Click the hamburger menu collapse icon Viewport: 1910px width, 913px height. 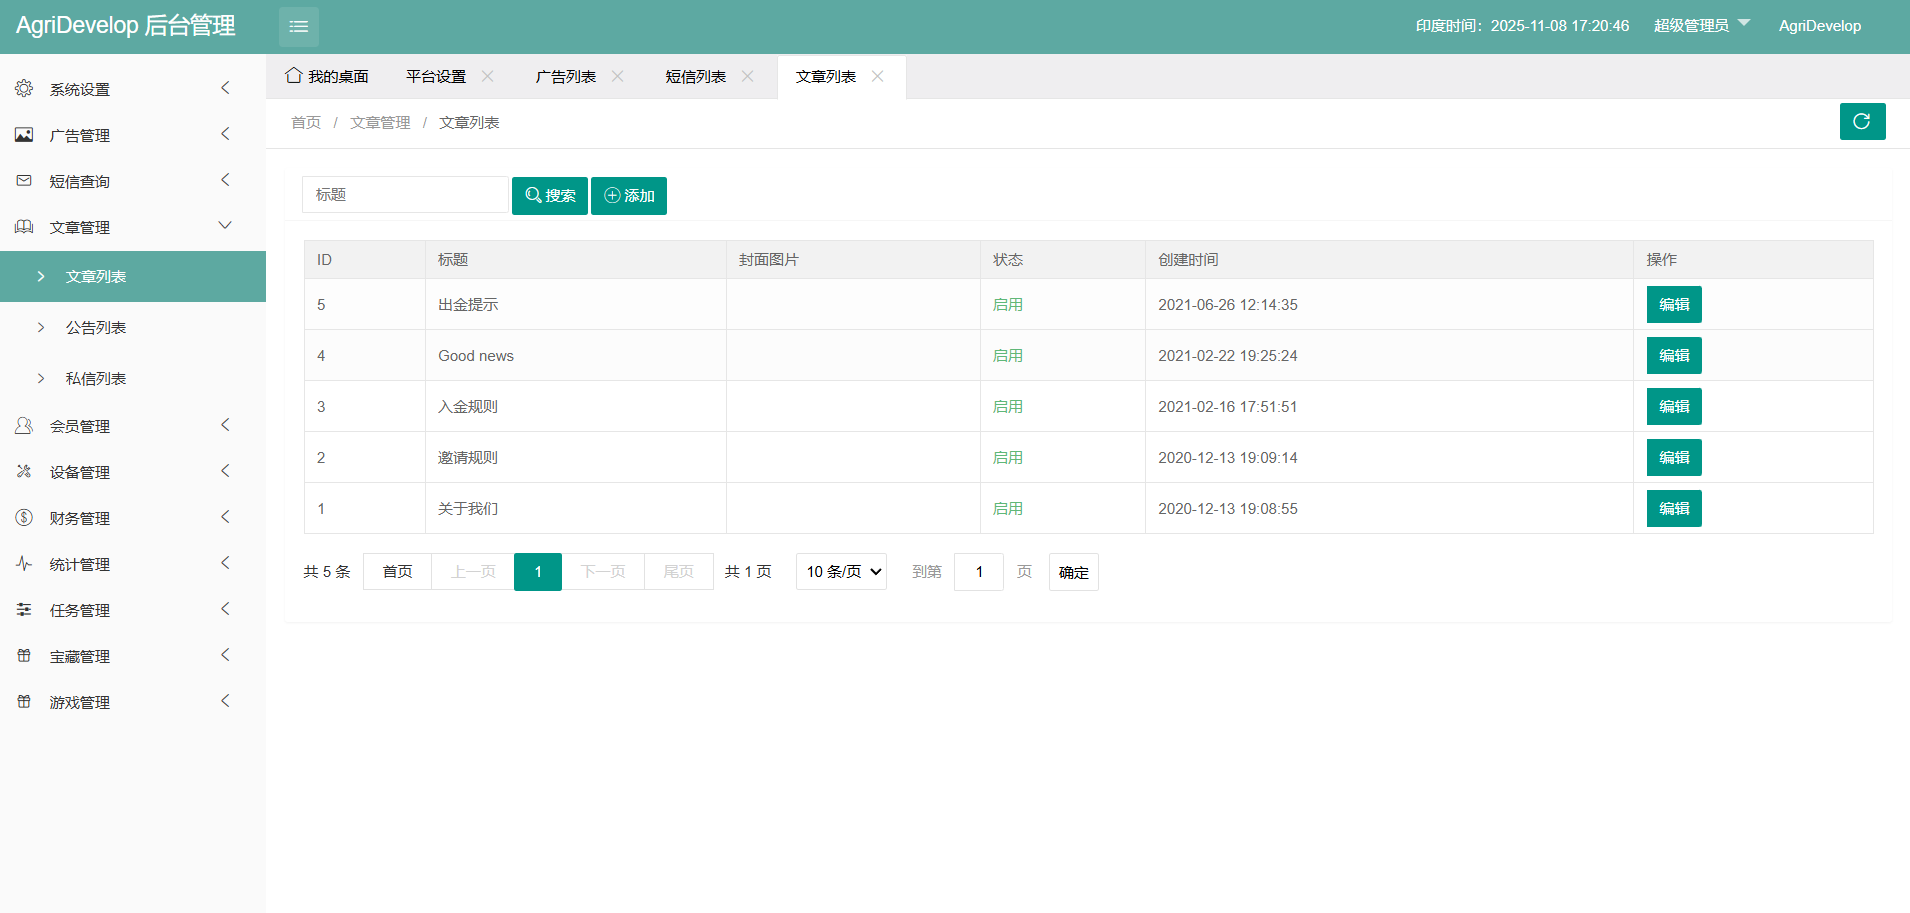pos(298,27)
